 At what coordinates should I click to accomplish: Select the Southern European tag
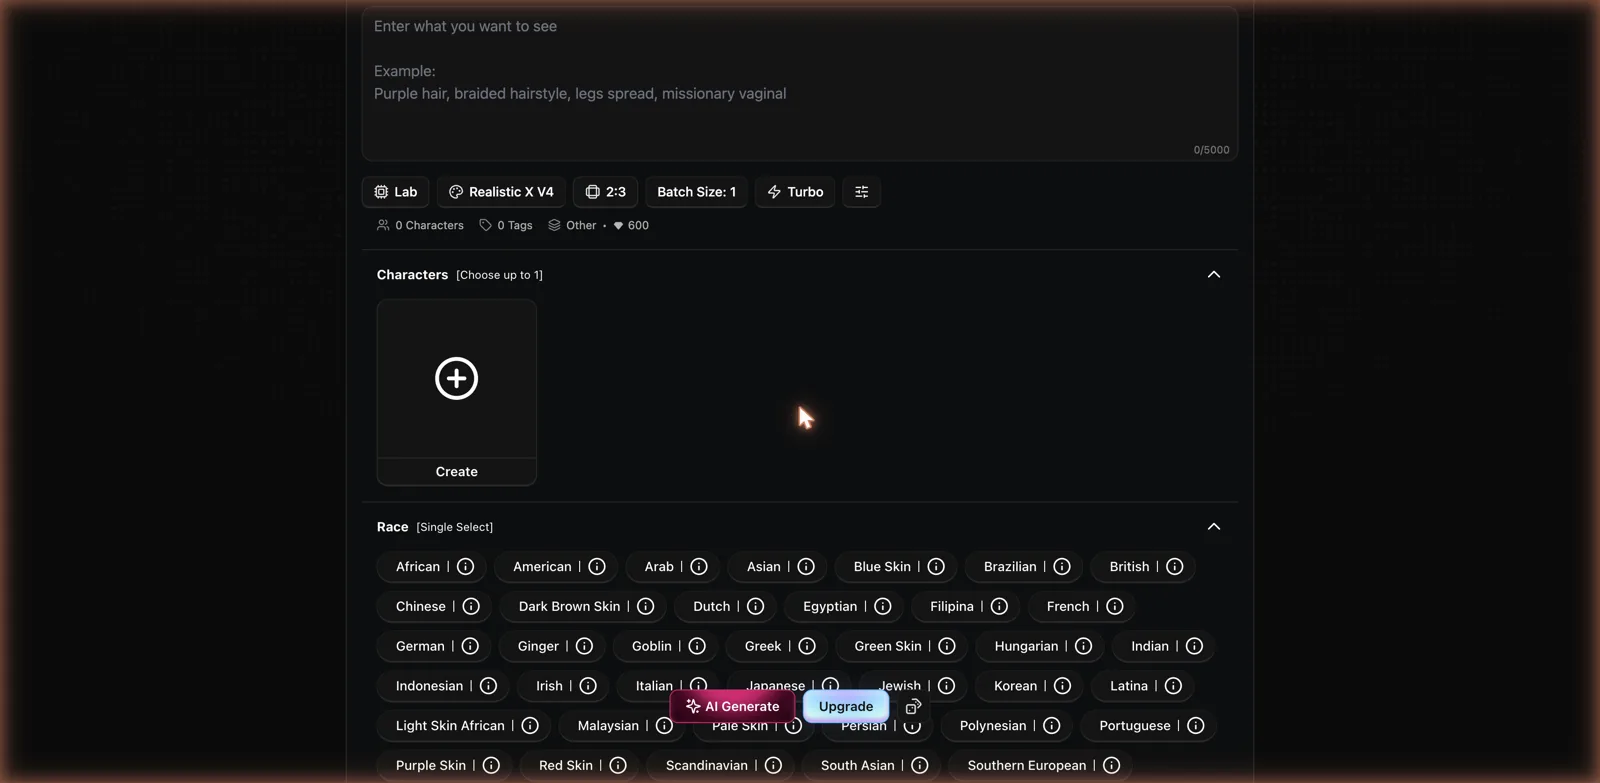point(1027,766)
